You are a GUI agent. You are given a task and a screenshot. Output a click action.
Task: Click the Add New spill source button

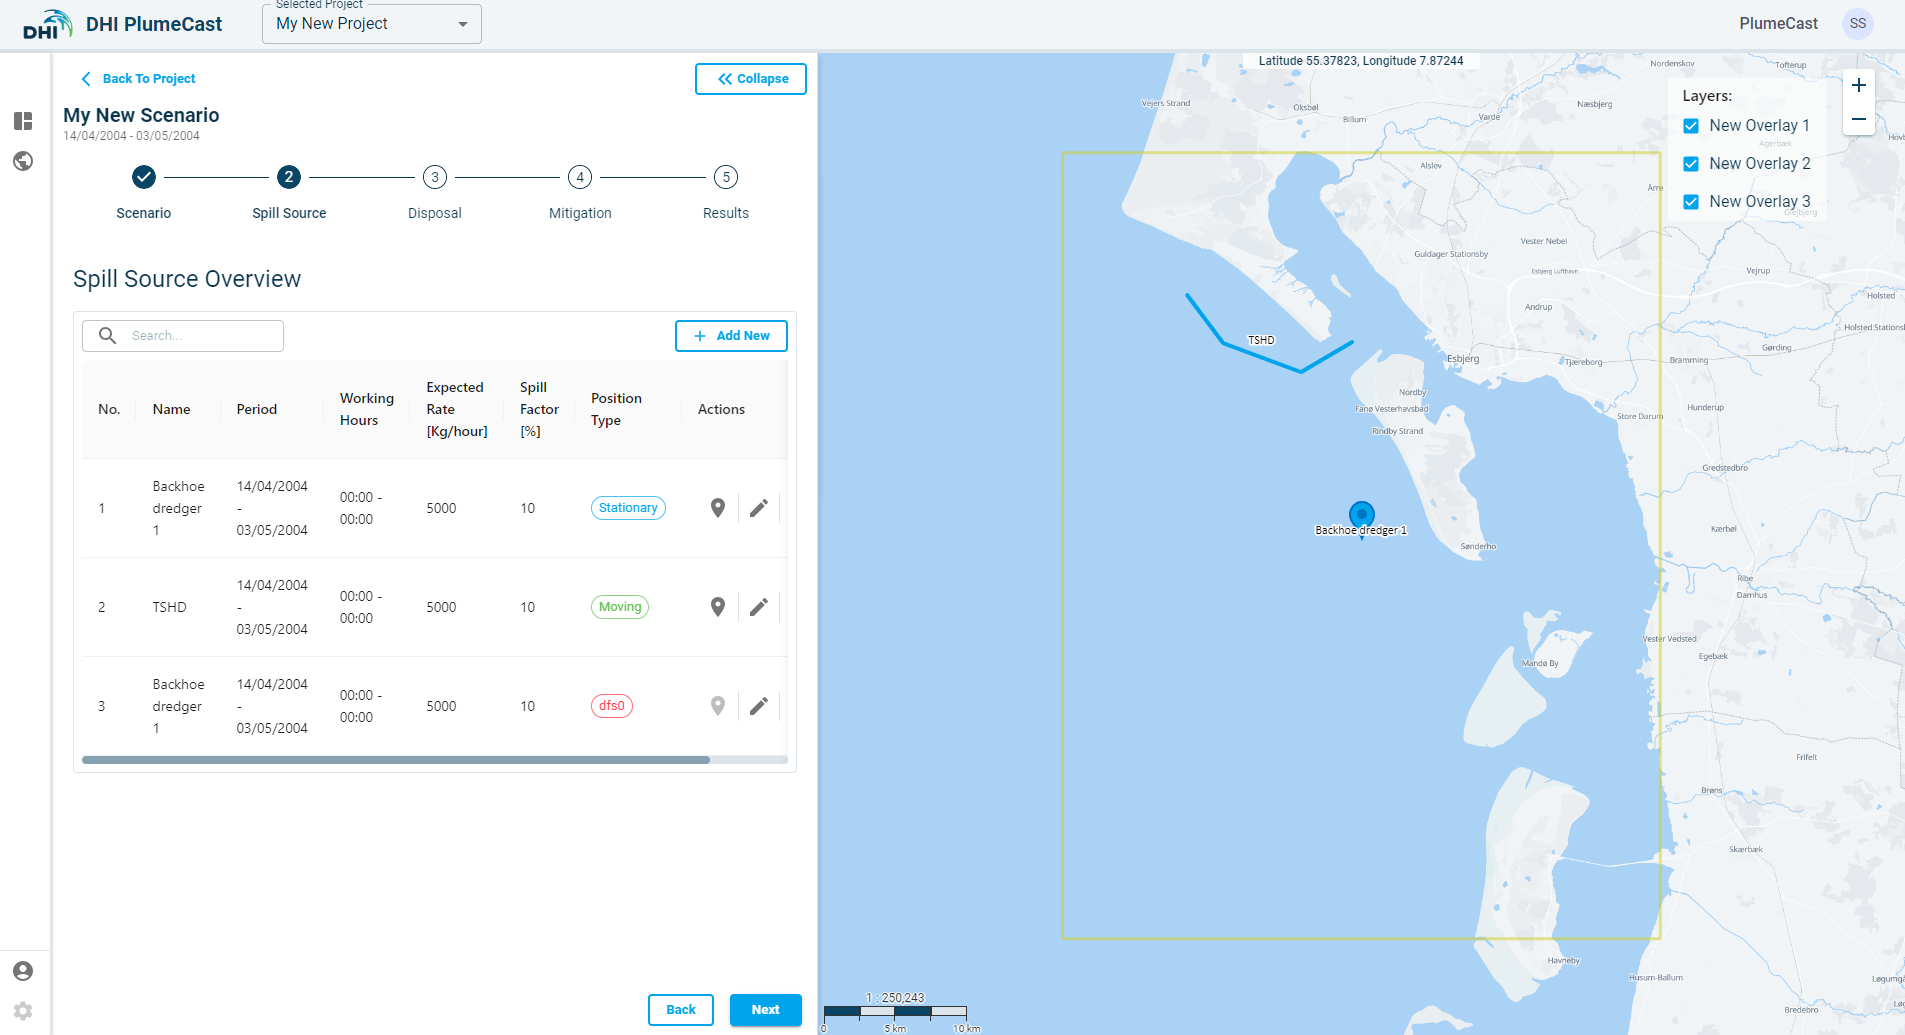(731, 336)
